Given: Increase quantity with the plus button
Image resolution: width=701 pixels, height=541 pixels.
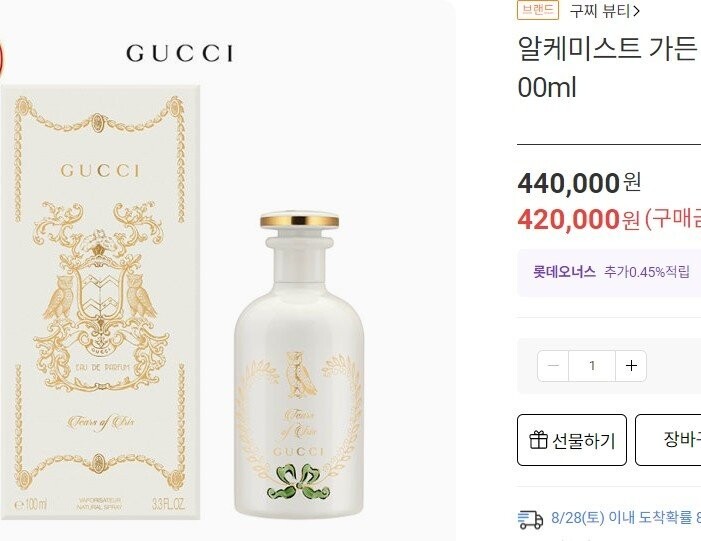Looking at the screenshot, I should pyautogui.click(x=631, y=366).
